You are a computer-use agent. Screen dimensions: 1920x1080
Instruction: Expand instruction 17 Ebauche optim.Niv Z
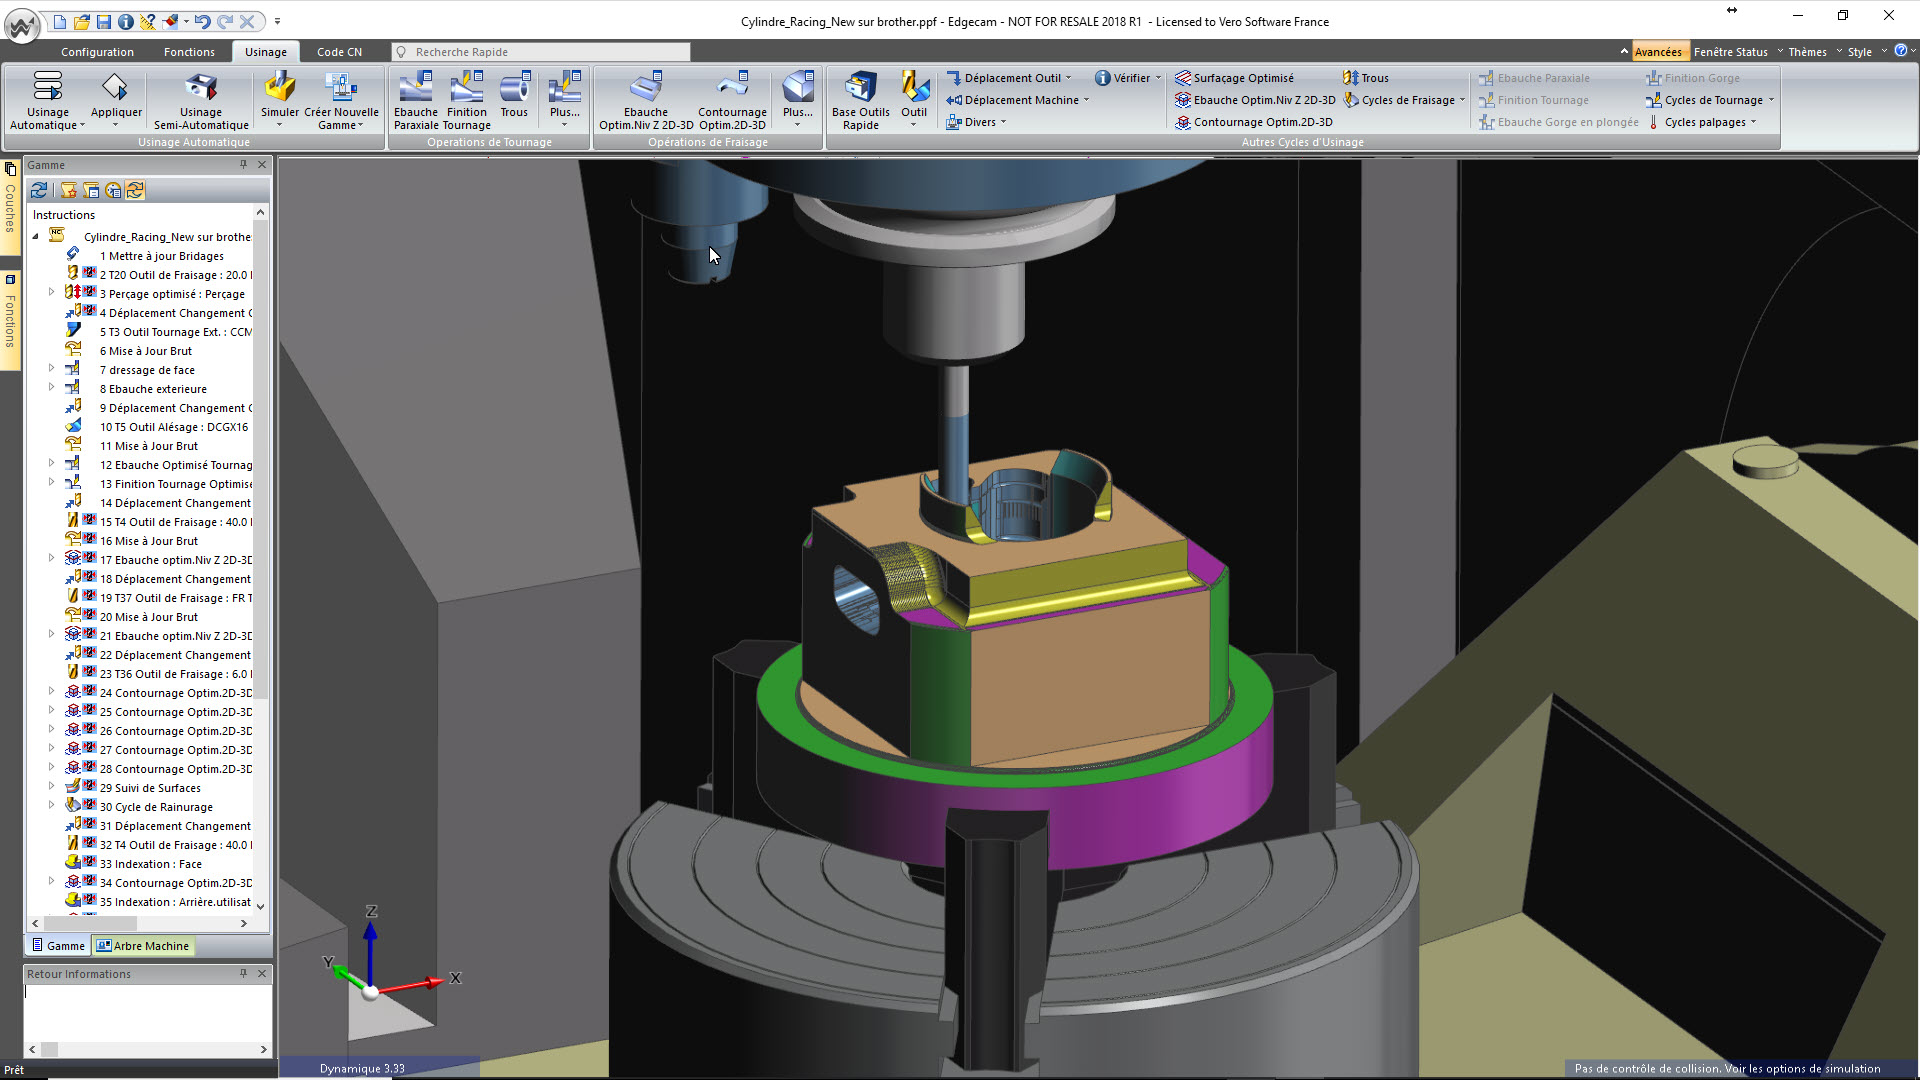(x=52, y=559)
